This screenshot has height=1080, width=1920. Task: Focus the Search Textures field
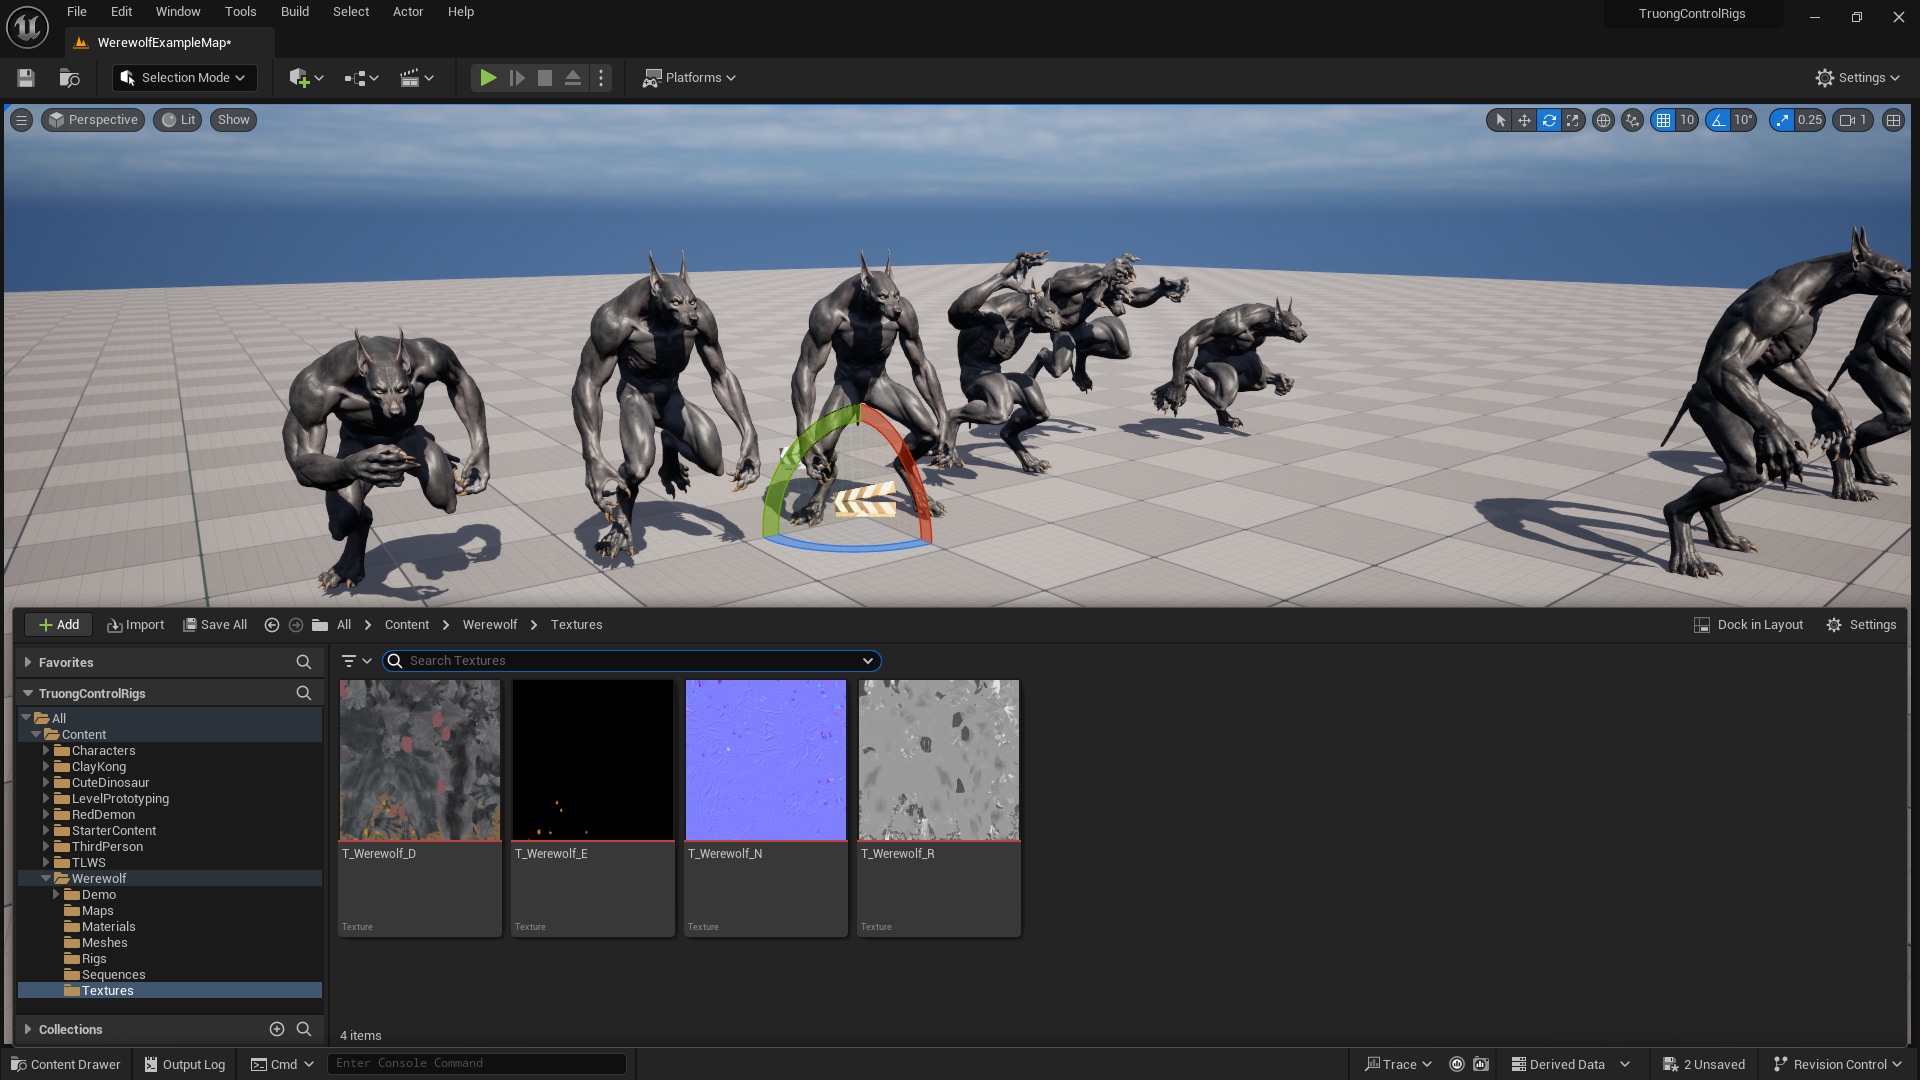[631, 661]
